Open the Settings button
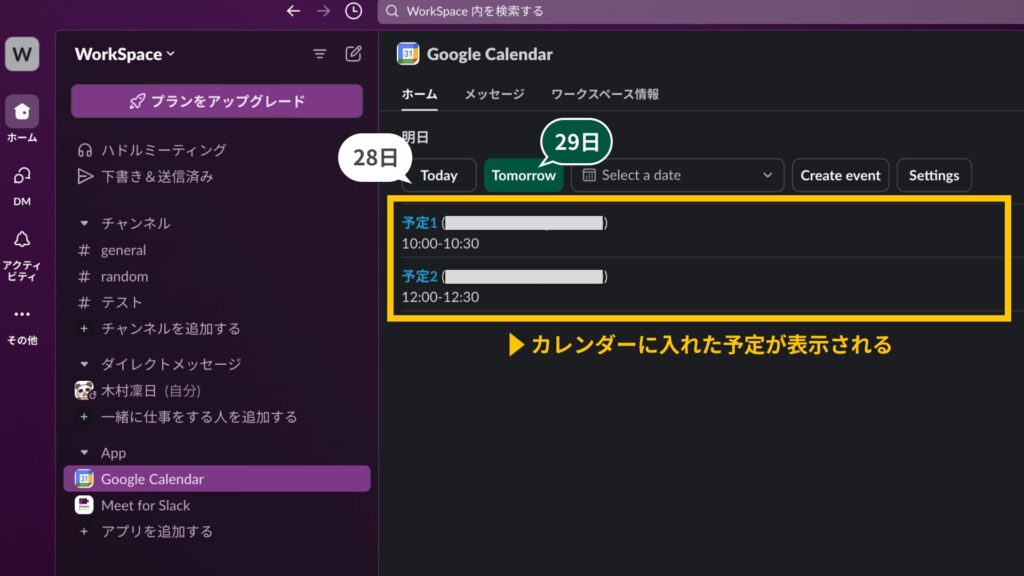The width and height of the screenshot is (1024, 576). point(934,175)
